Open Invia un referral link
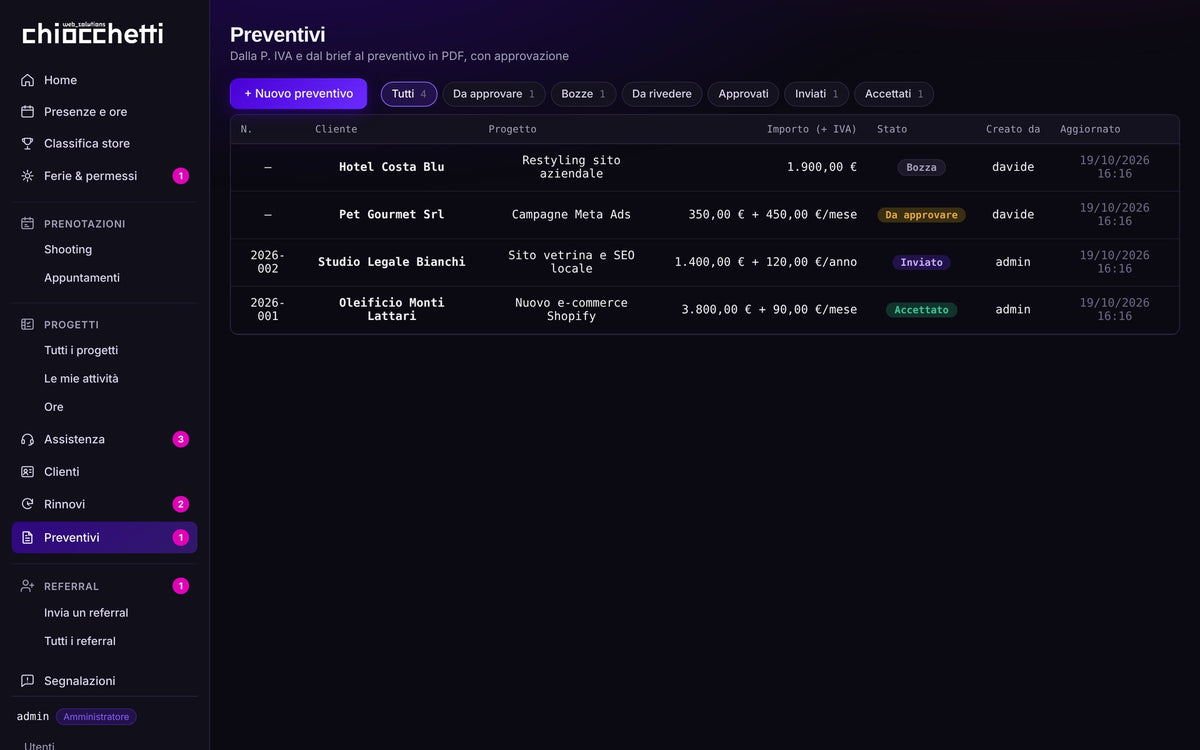1200x750 pixels. pyautogui.click(x=86, y=613)
